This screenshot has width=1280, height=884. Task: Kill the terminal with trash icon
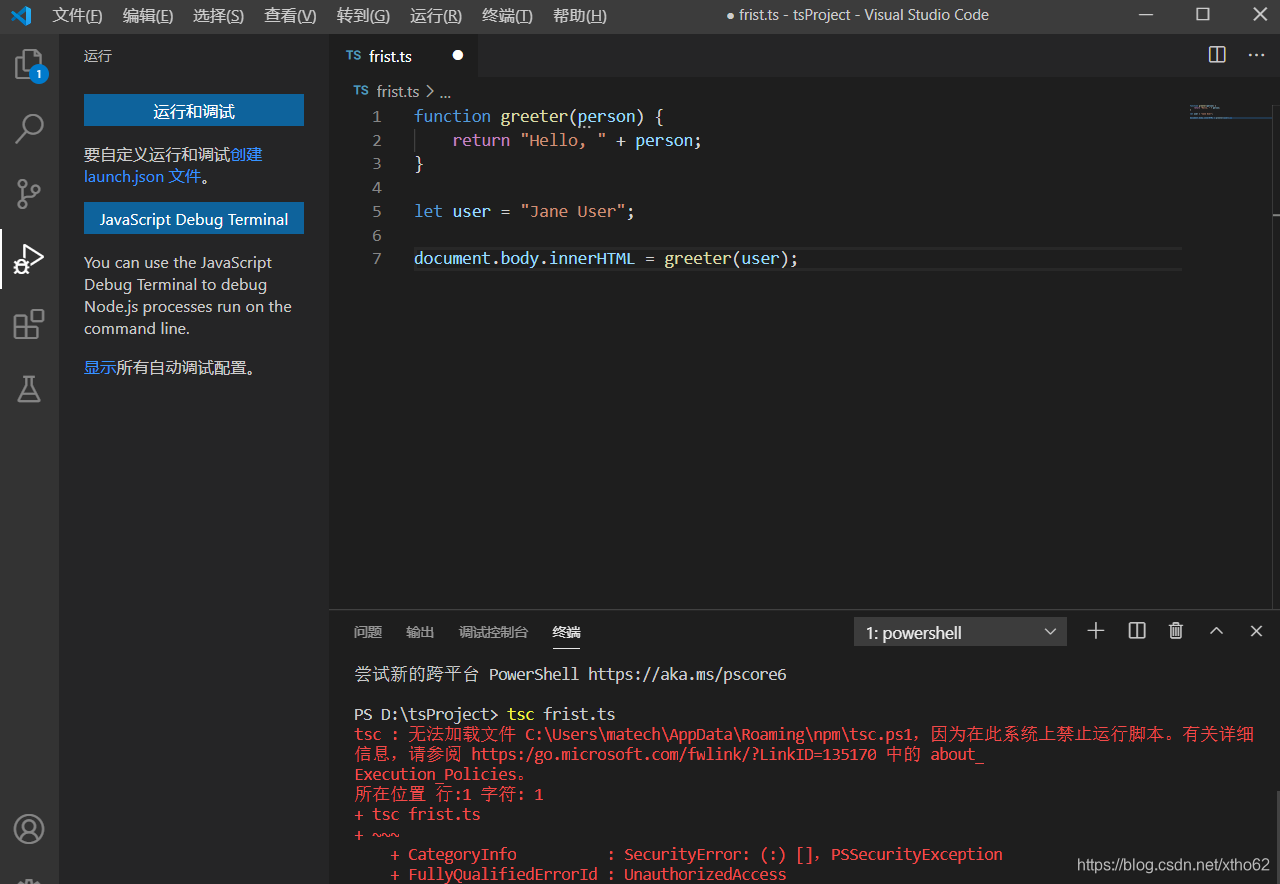click(x=1176, y=631)
